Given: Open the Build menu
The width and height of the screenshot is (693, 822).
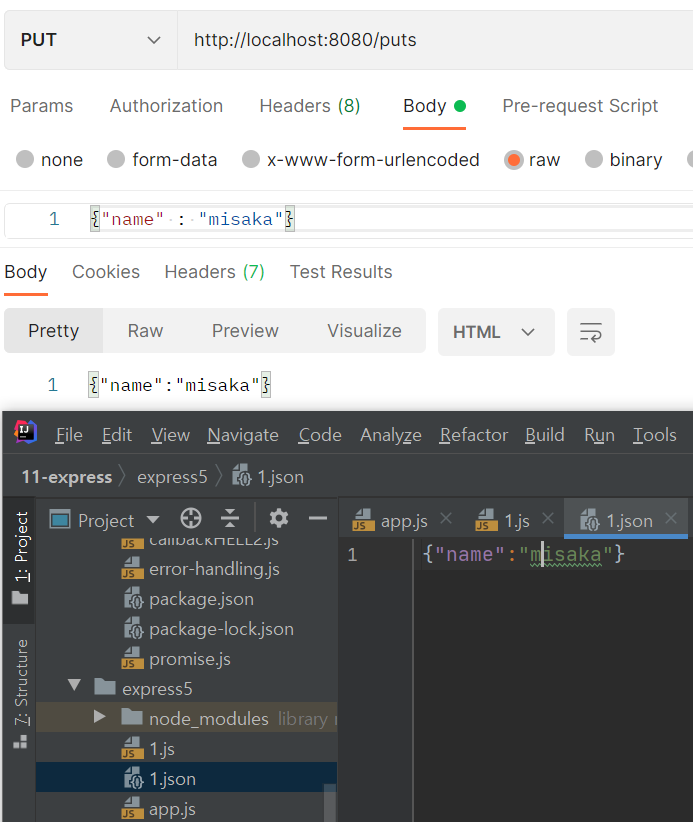Looking at the screenshot, I should [545, 435].
